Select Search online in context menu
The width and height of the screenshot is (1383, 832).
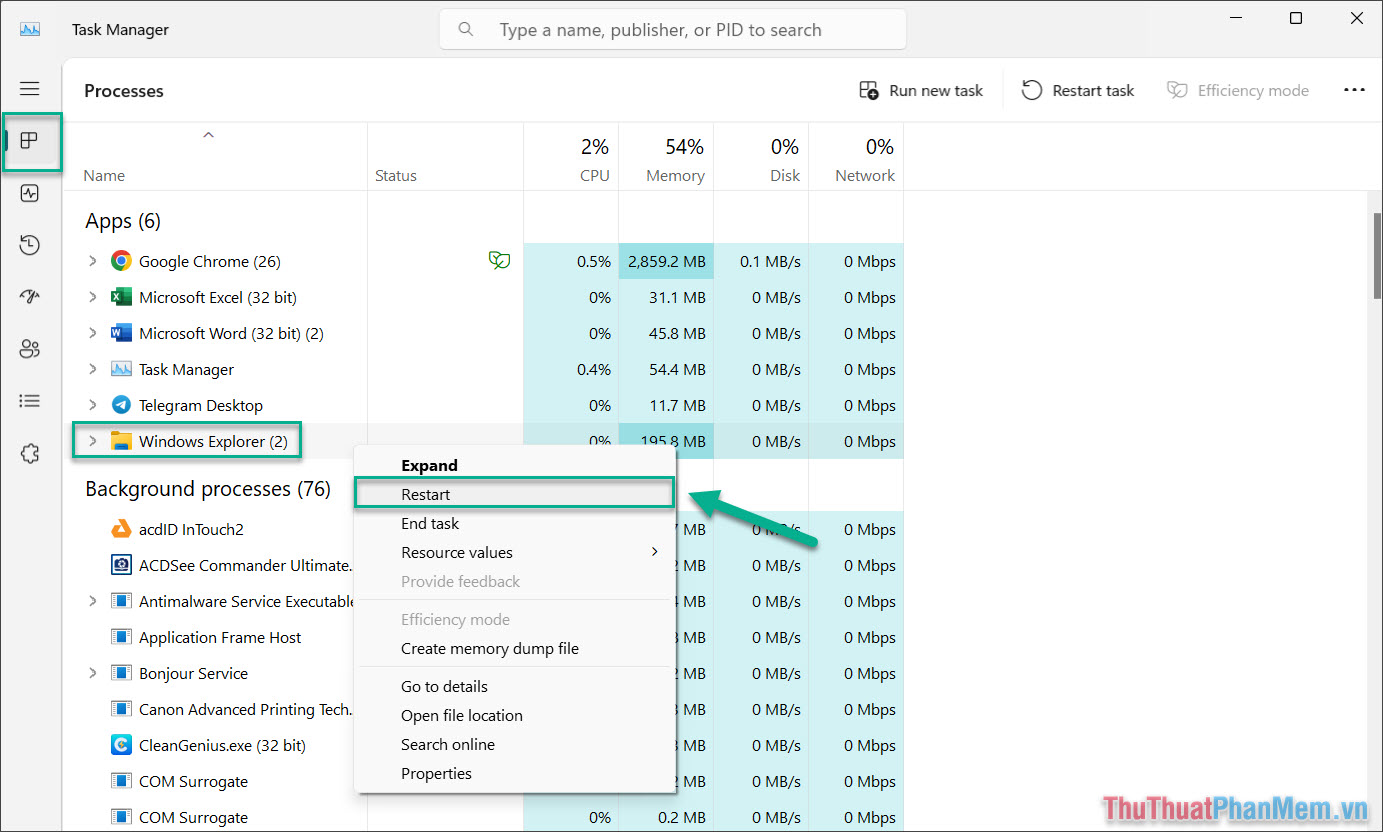click(515, 744)
